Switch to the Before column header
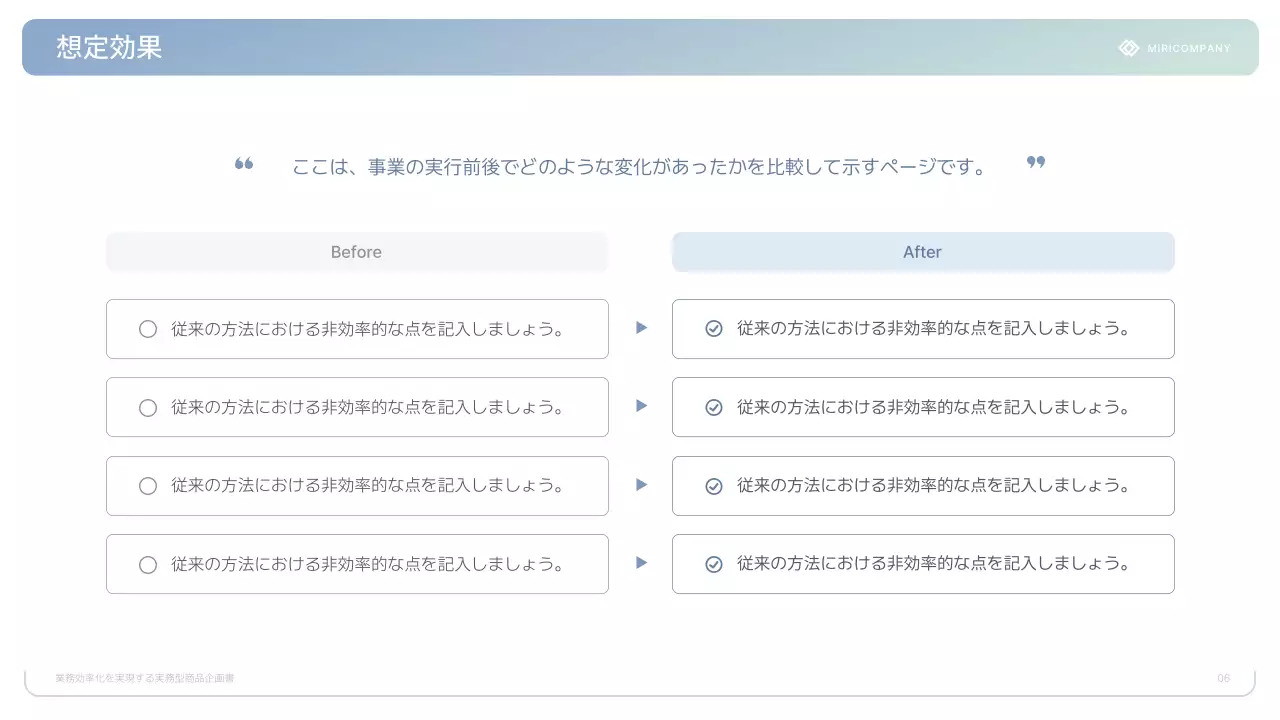1280x720 pixels. (x=356, y=252)
